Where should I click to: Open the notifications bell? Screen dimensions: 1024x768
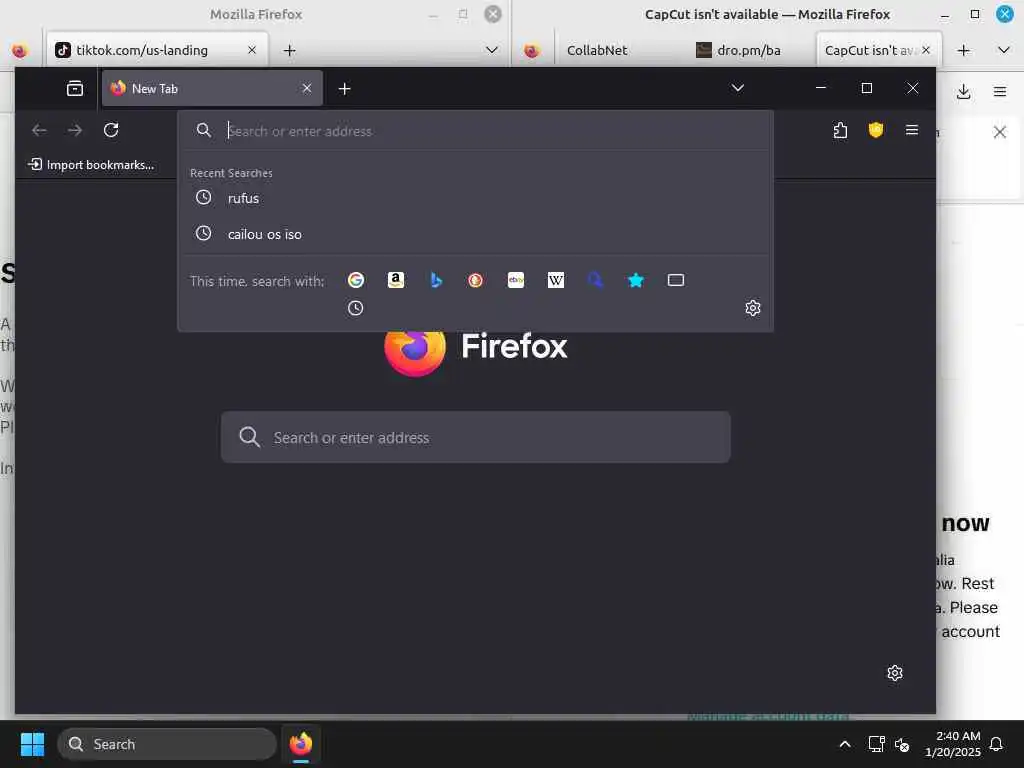point(996,744)
